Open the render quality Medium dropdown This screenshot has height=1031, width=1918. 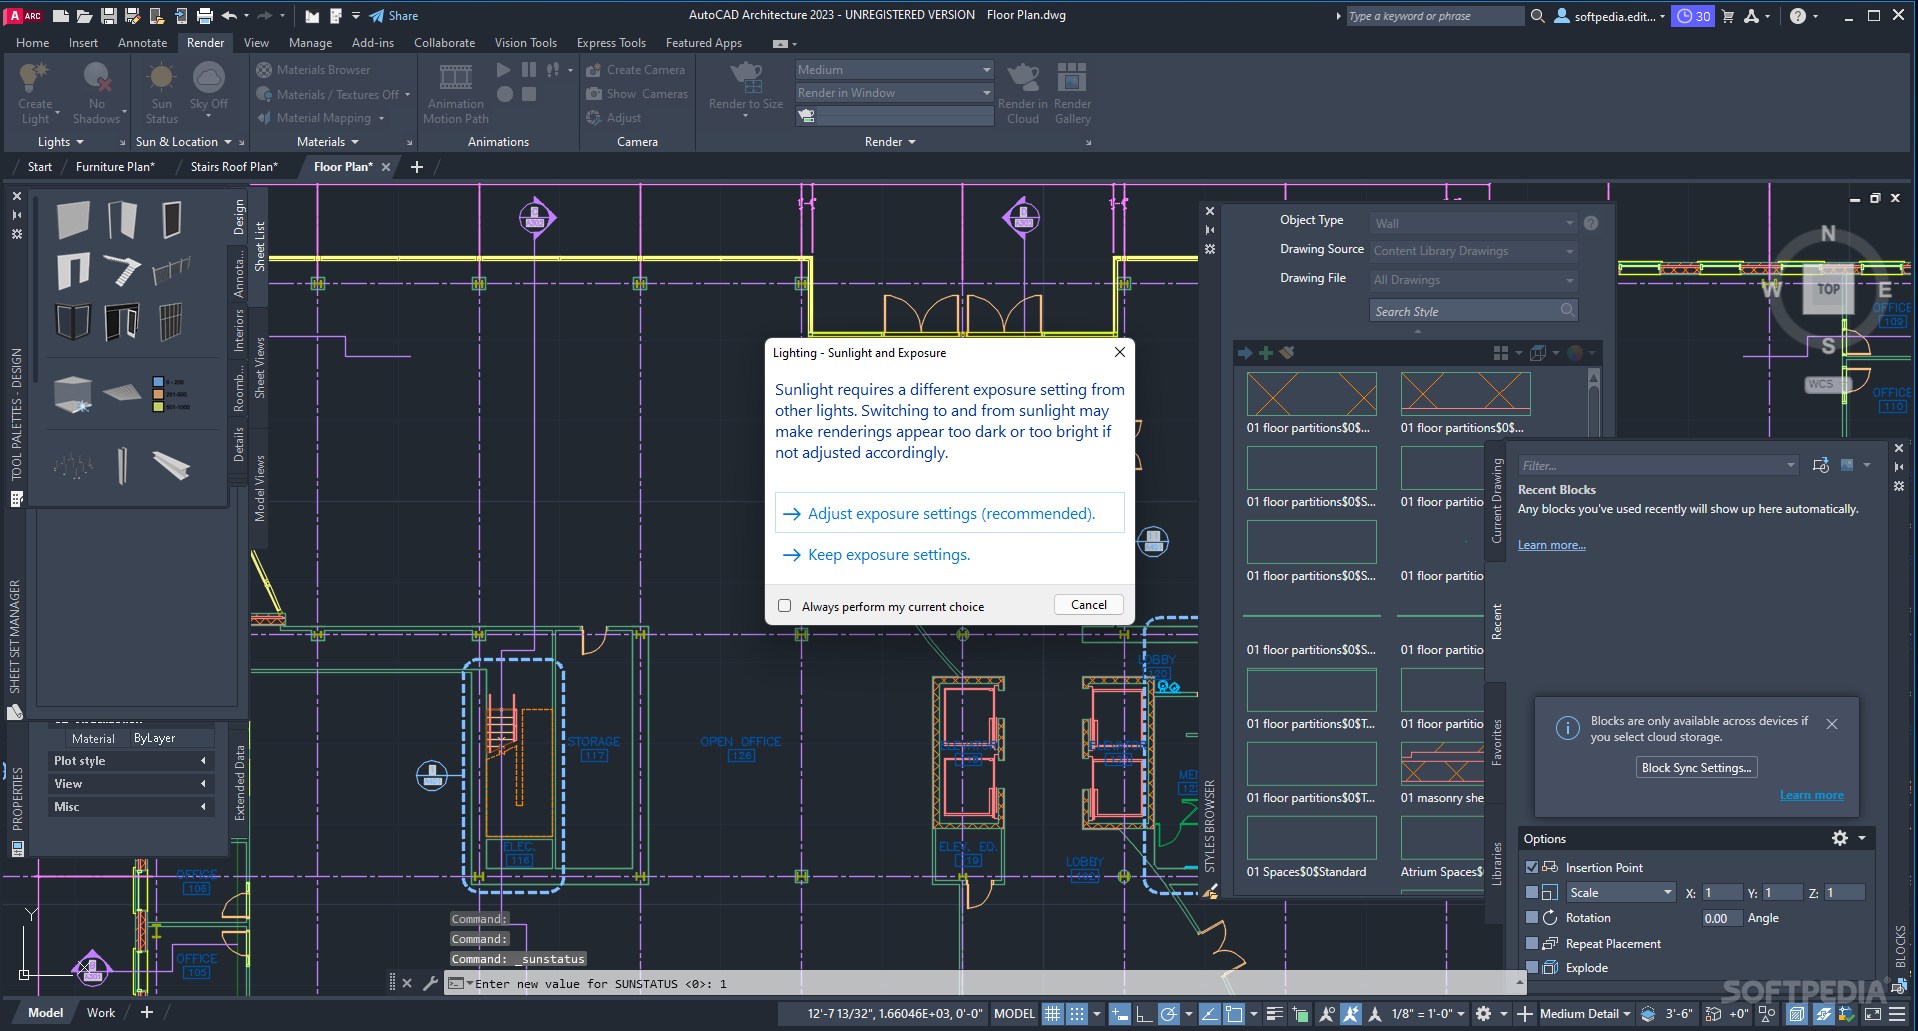coord(894,70)
